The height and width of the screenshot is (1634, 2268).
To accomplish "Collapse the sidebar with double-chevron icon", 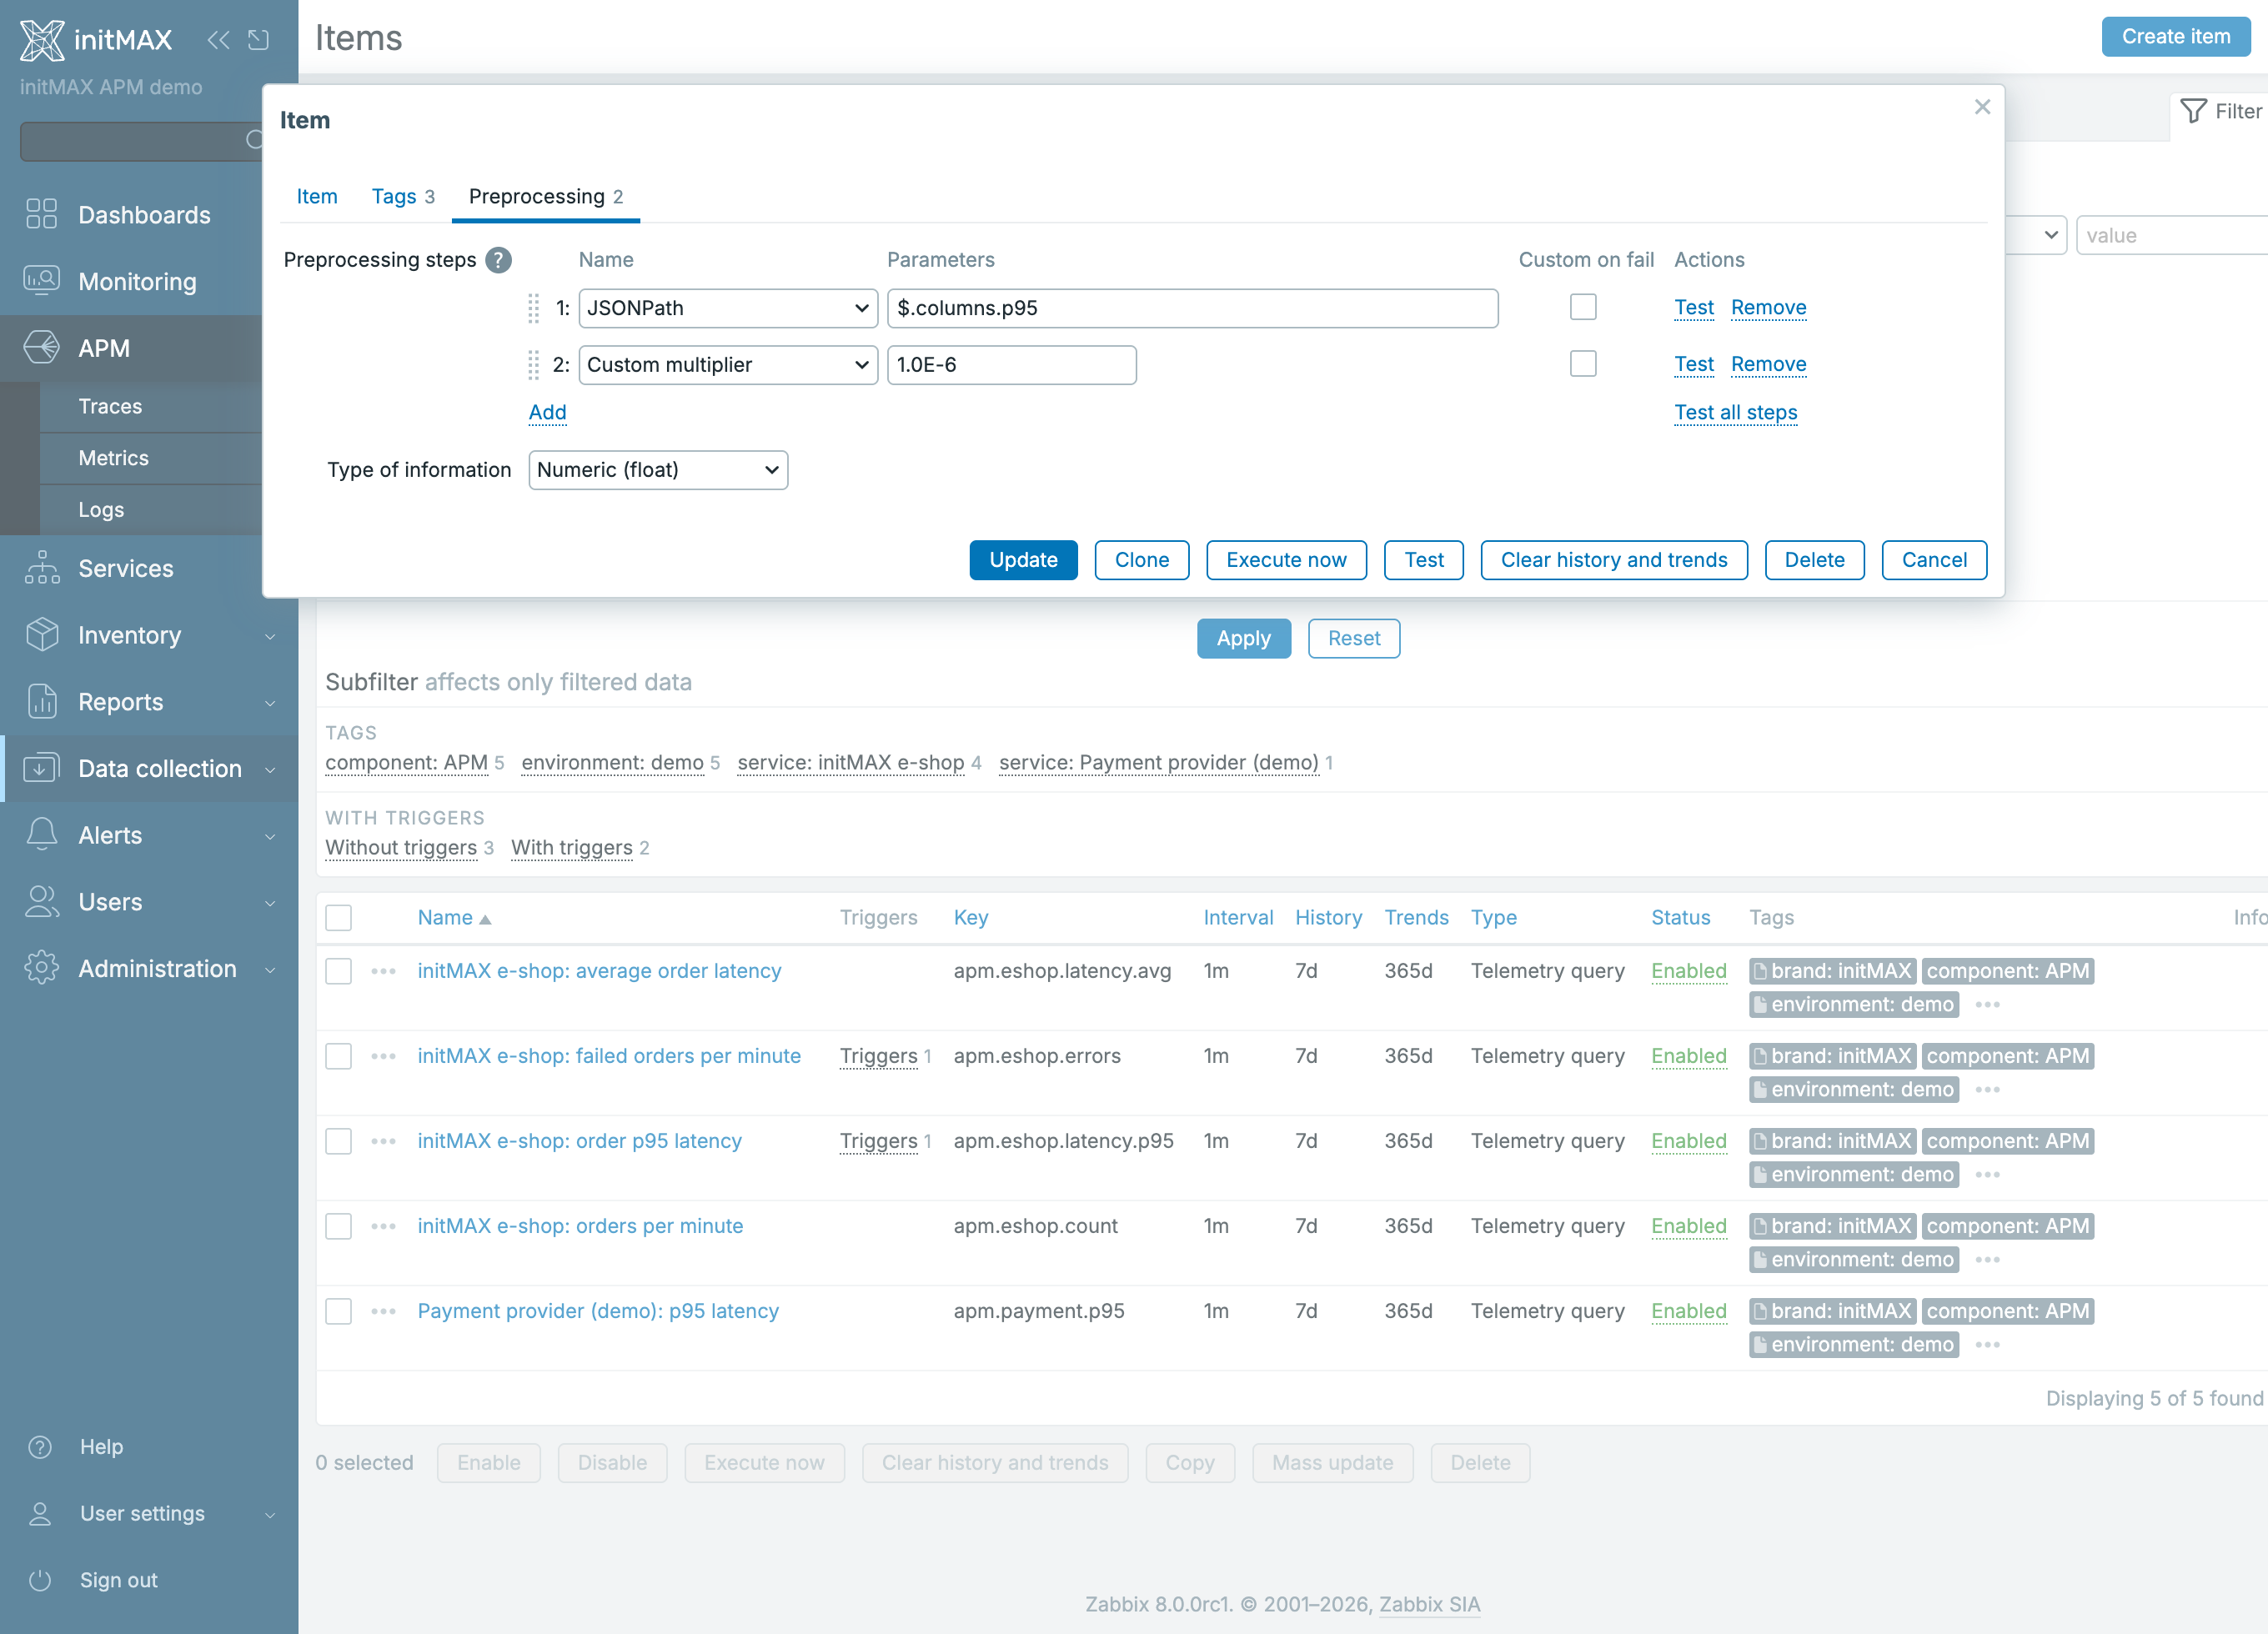I will tap(218, 40).
